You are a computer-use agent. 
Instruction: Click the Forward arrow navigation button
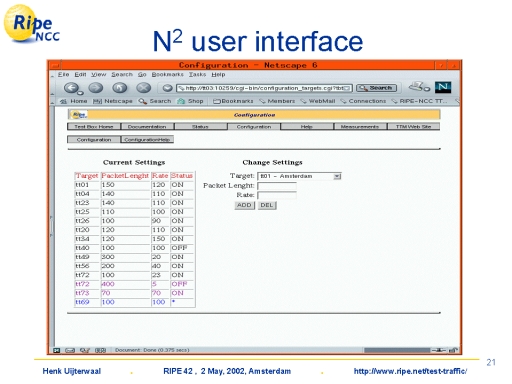coord(96,88)
